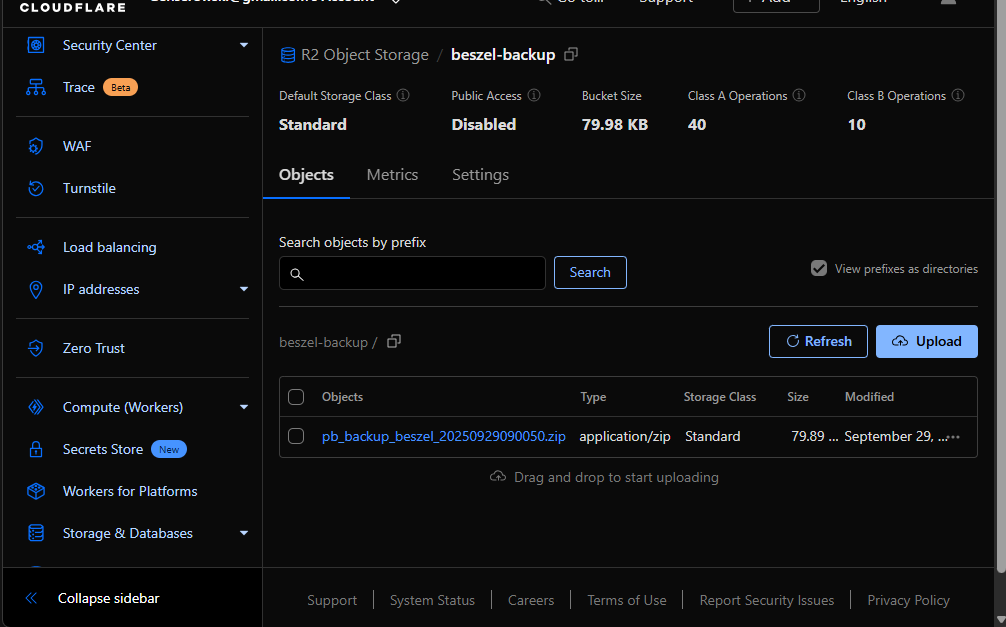The width and height of the screenshot is (1006, 627).
Task: Open Privacy Policy footer link
Action: click(x=908, y=601)
